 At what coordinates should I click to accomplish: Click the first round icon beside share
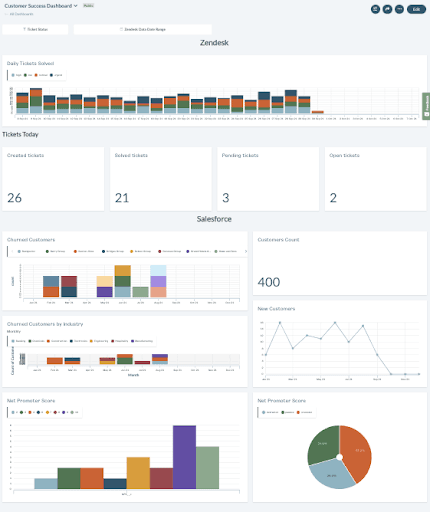coord(375,9)
